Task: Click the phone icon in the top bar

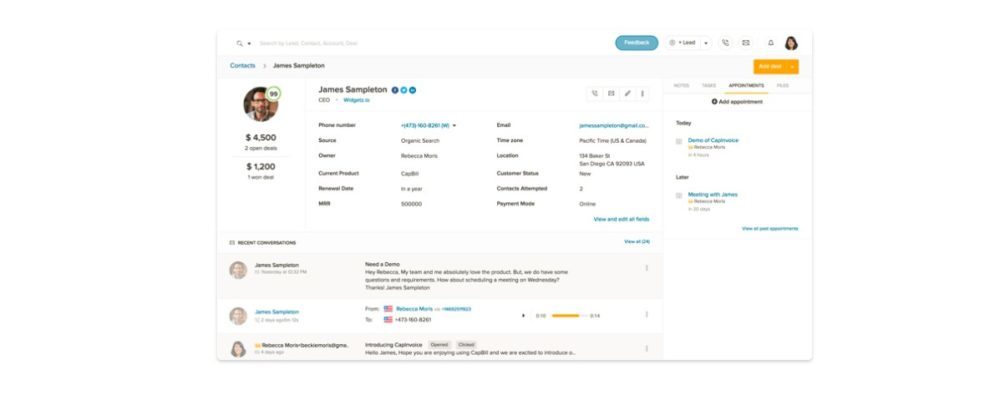Action: coord(725,43)
